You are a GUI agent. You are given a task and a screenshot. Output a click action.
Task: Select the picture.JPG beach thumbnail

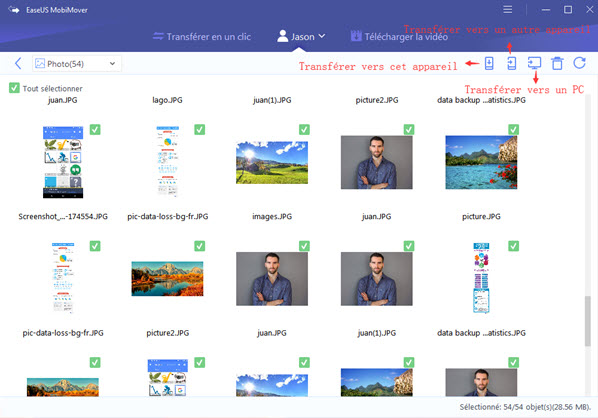tap(481, 162)
